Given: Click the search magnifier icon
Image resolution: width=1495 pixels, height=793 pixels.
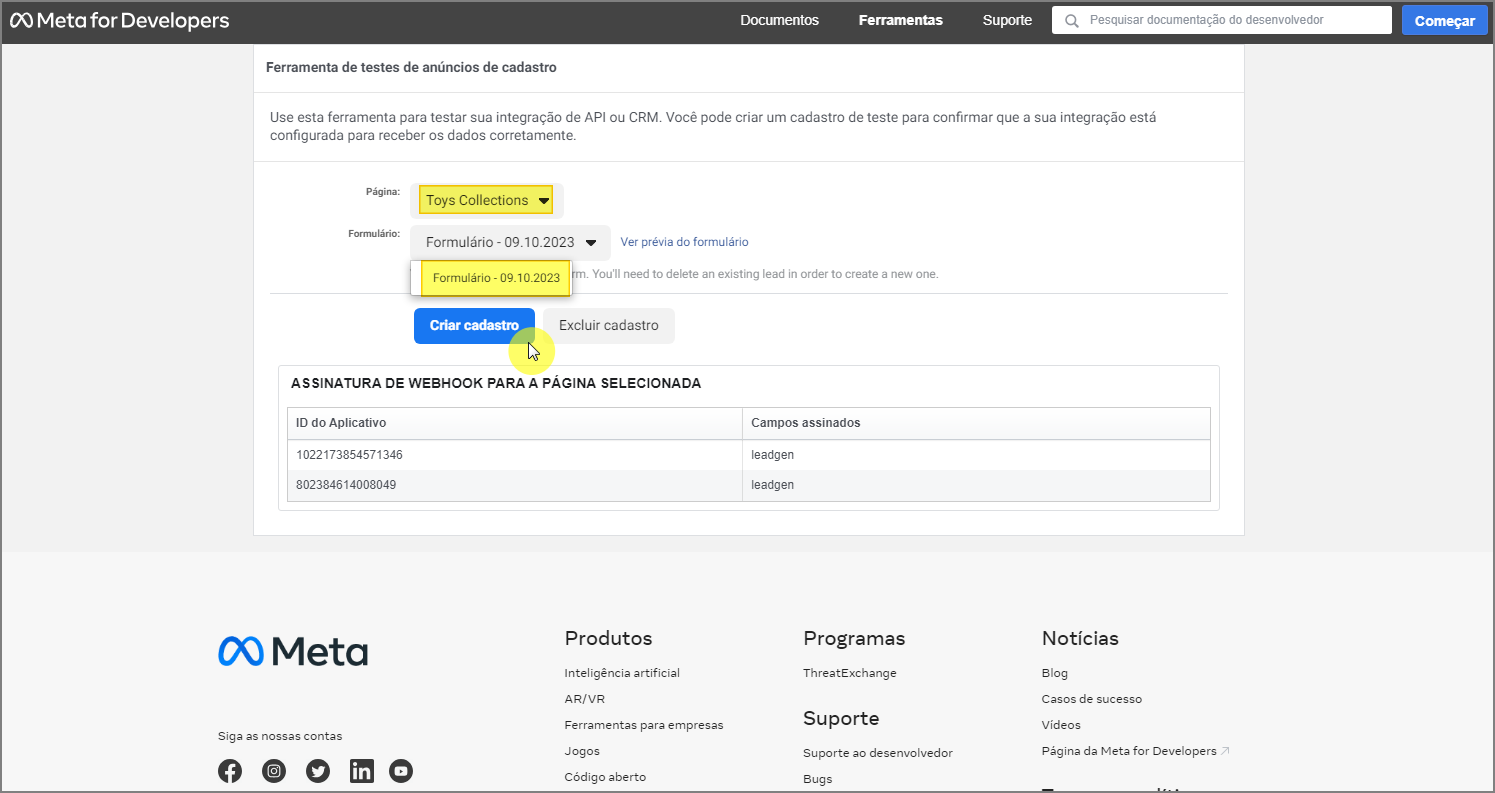Looking at the screenshot, I should pyautogui.click(x=1071, y=21).
